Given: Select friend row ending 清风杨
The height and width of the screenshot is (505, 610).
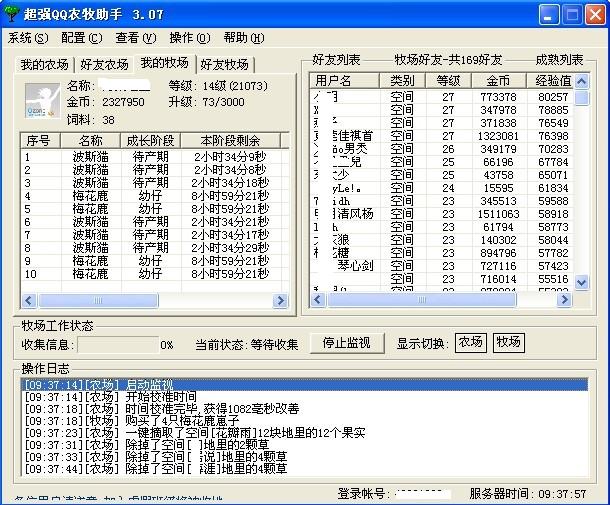Looking at the screenshot, I should point(442,214).
